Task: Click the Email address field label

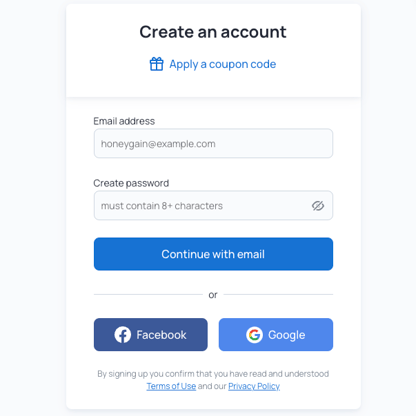Action: click(x=124, y=121)
